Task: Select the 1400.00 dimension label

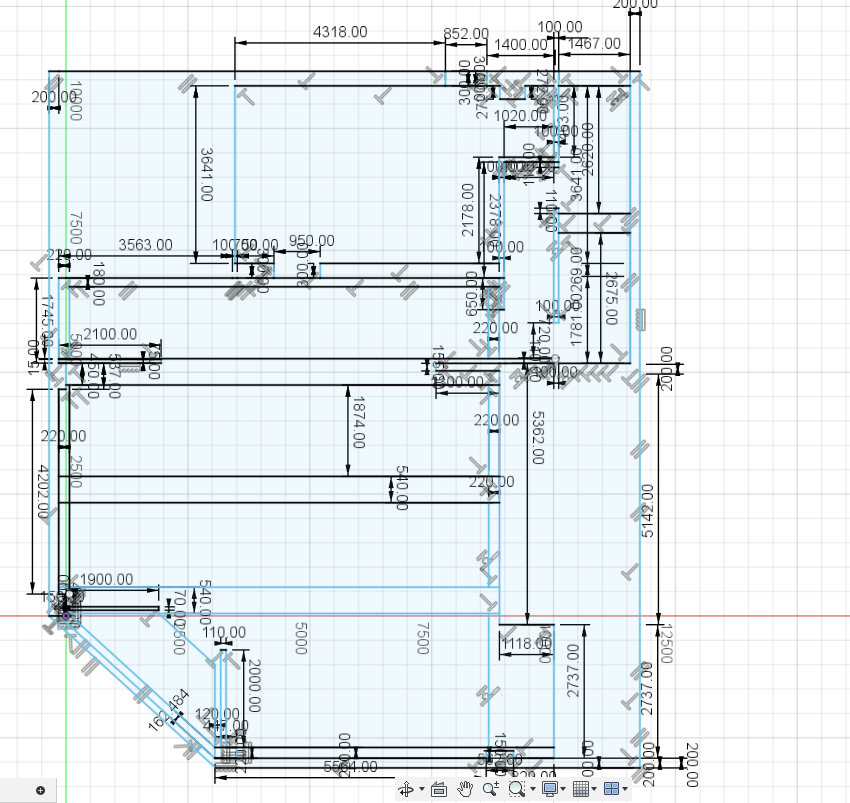Action: (520, 44)
